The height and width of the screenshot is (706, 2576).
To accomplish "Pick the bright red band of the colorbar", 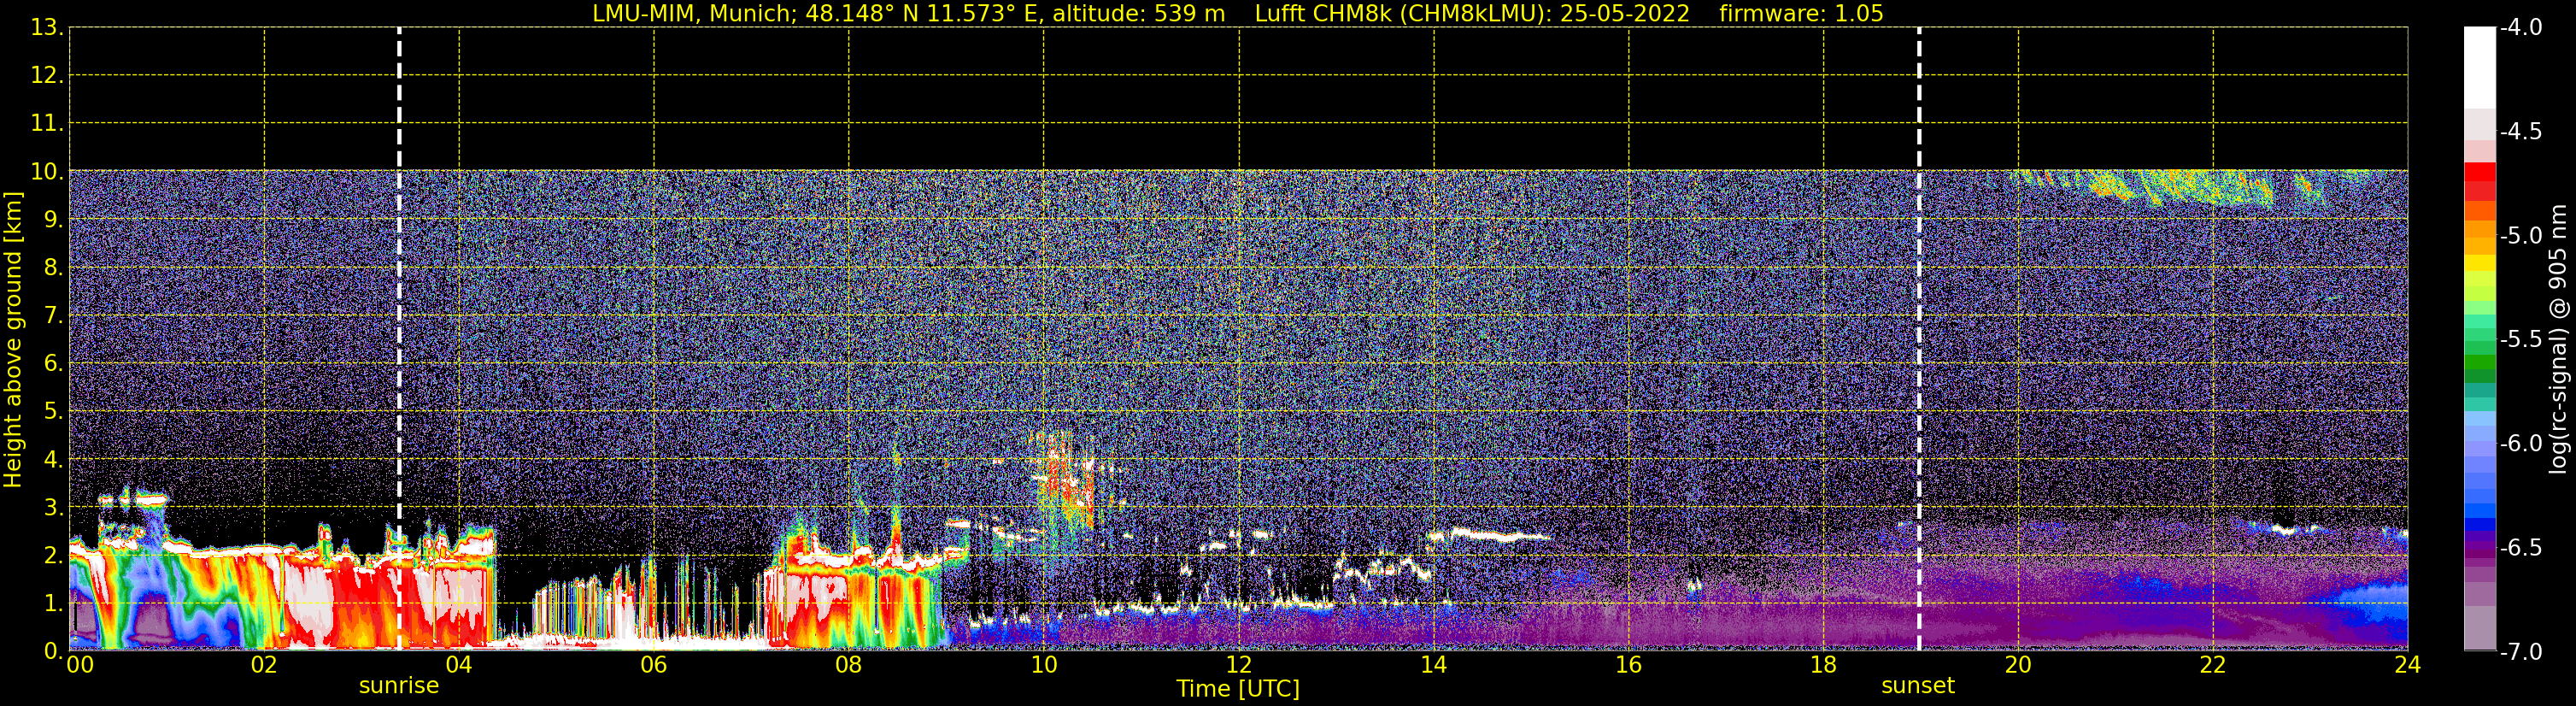I will pyautogui.click(x=2480, y=172).
